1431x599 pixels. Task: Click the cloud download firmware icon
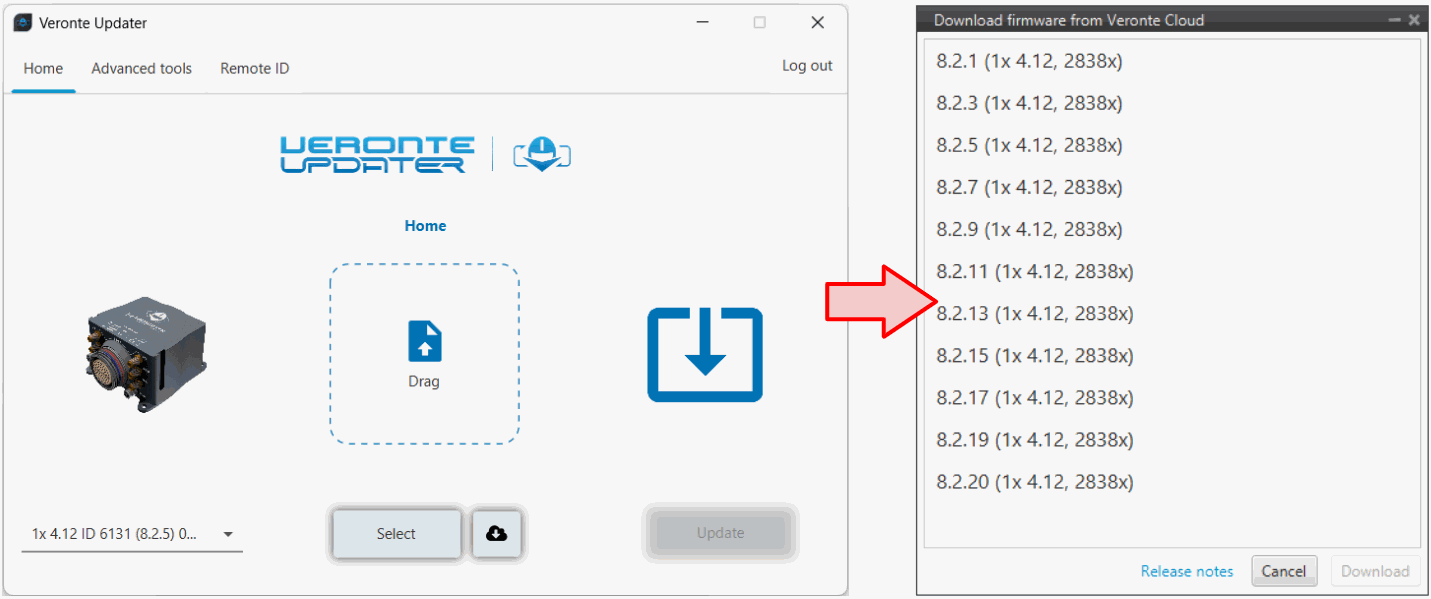(x=496, y=534)
